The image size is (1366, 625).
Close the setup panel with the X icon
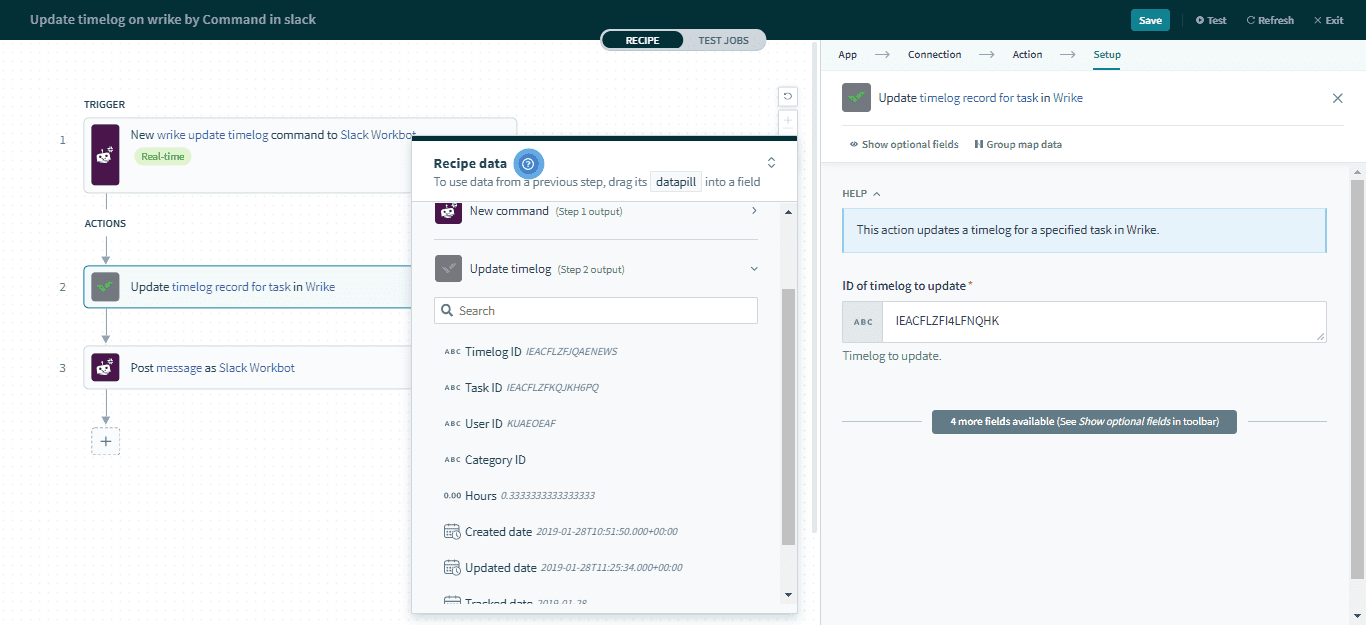point(1337,98)
